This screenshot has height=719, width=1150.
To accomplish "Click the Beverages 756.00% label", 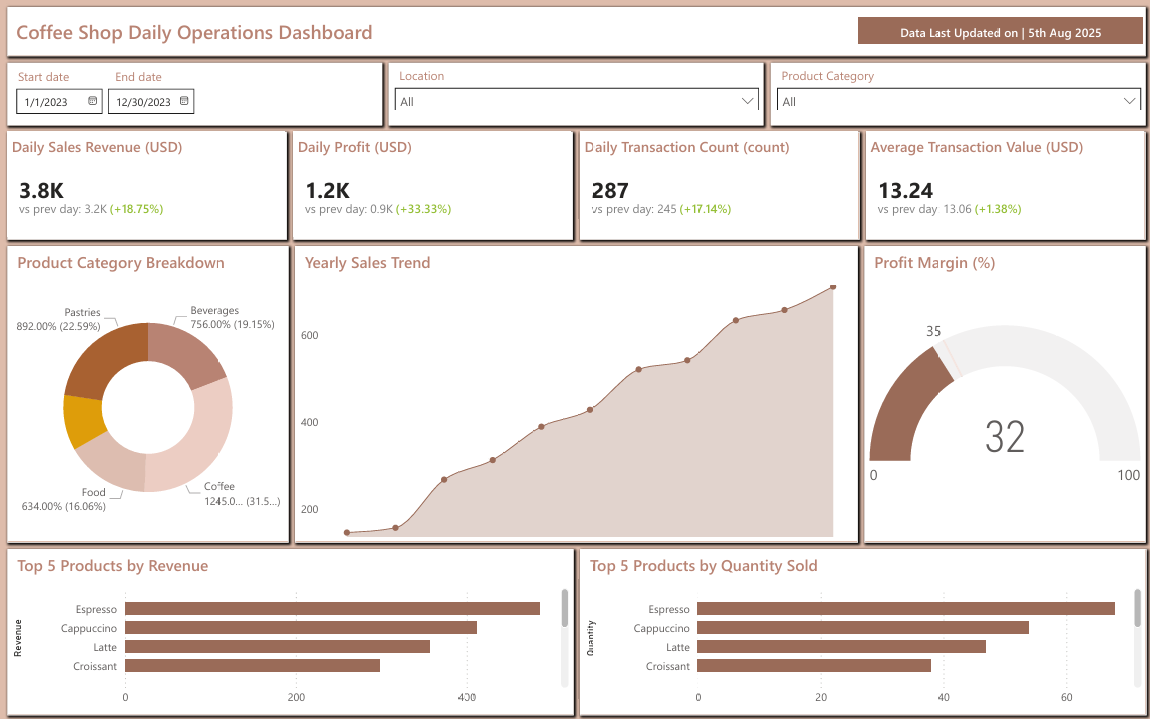I will (232, 318).
